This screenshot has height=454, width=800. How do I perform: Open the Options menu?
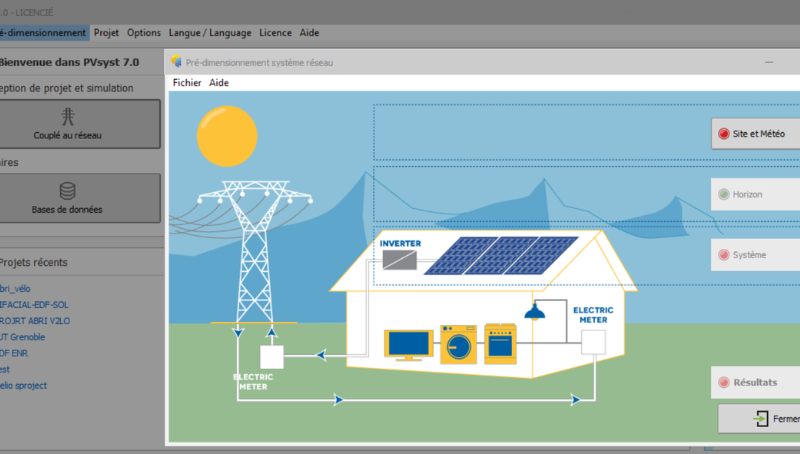(x=144, y=32)
